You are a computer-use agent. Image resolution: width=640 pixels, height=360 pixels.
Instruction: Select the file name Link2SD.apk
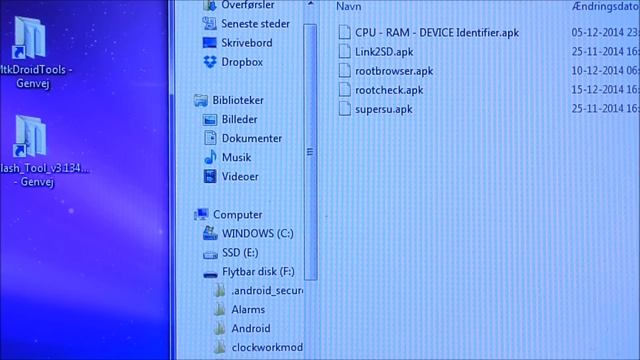[x=384, y=52]
